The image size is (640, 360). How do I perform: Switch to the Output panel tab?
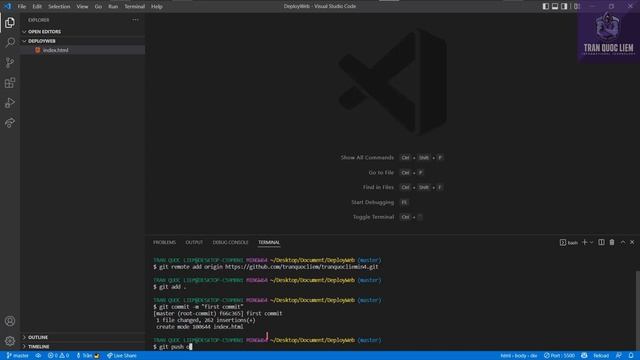pyautogui.click(x=194, y=242)
